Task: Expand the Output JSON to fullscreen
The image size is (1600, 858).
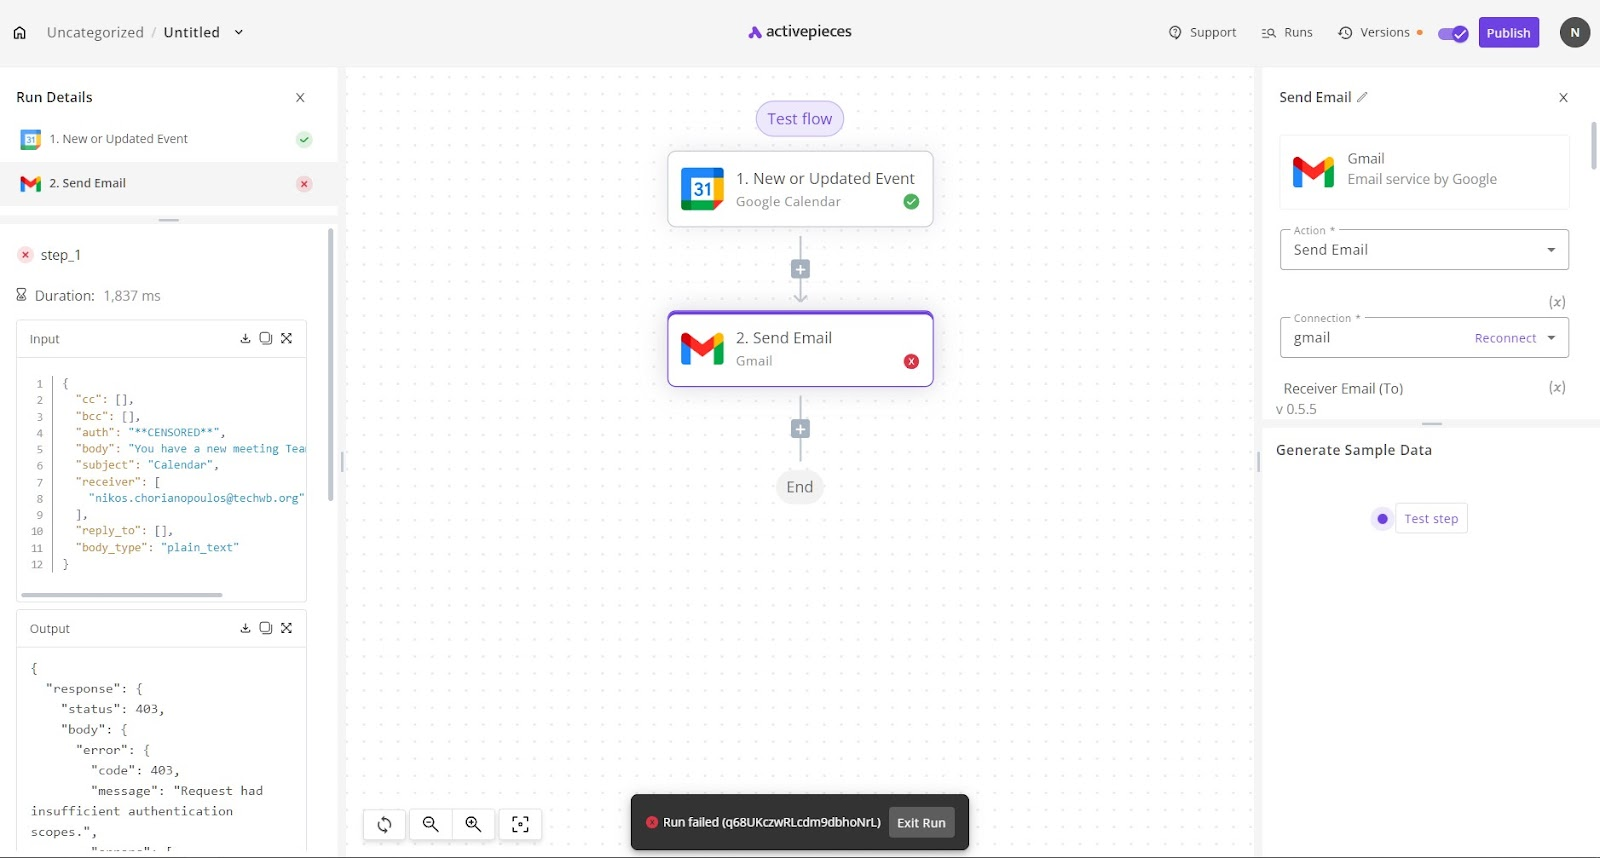Action: pyautogui.click(x=287, y=628)
